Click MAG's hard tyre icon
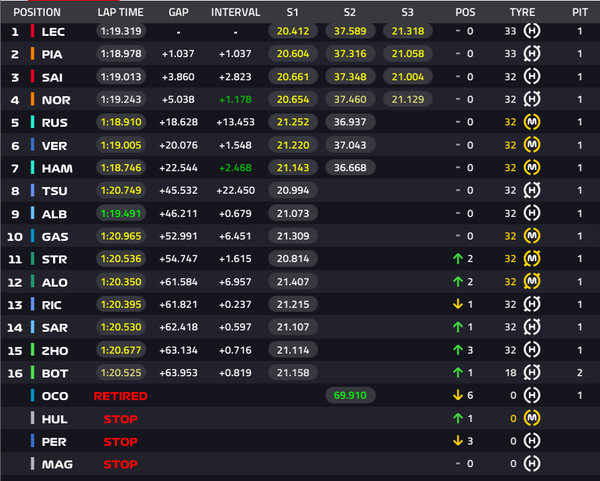Viewport: 600px width, 481px height. [x=532, y=464]
